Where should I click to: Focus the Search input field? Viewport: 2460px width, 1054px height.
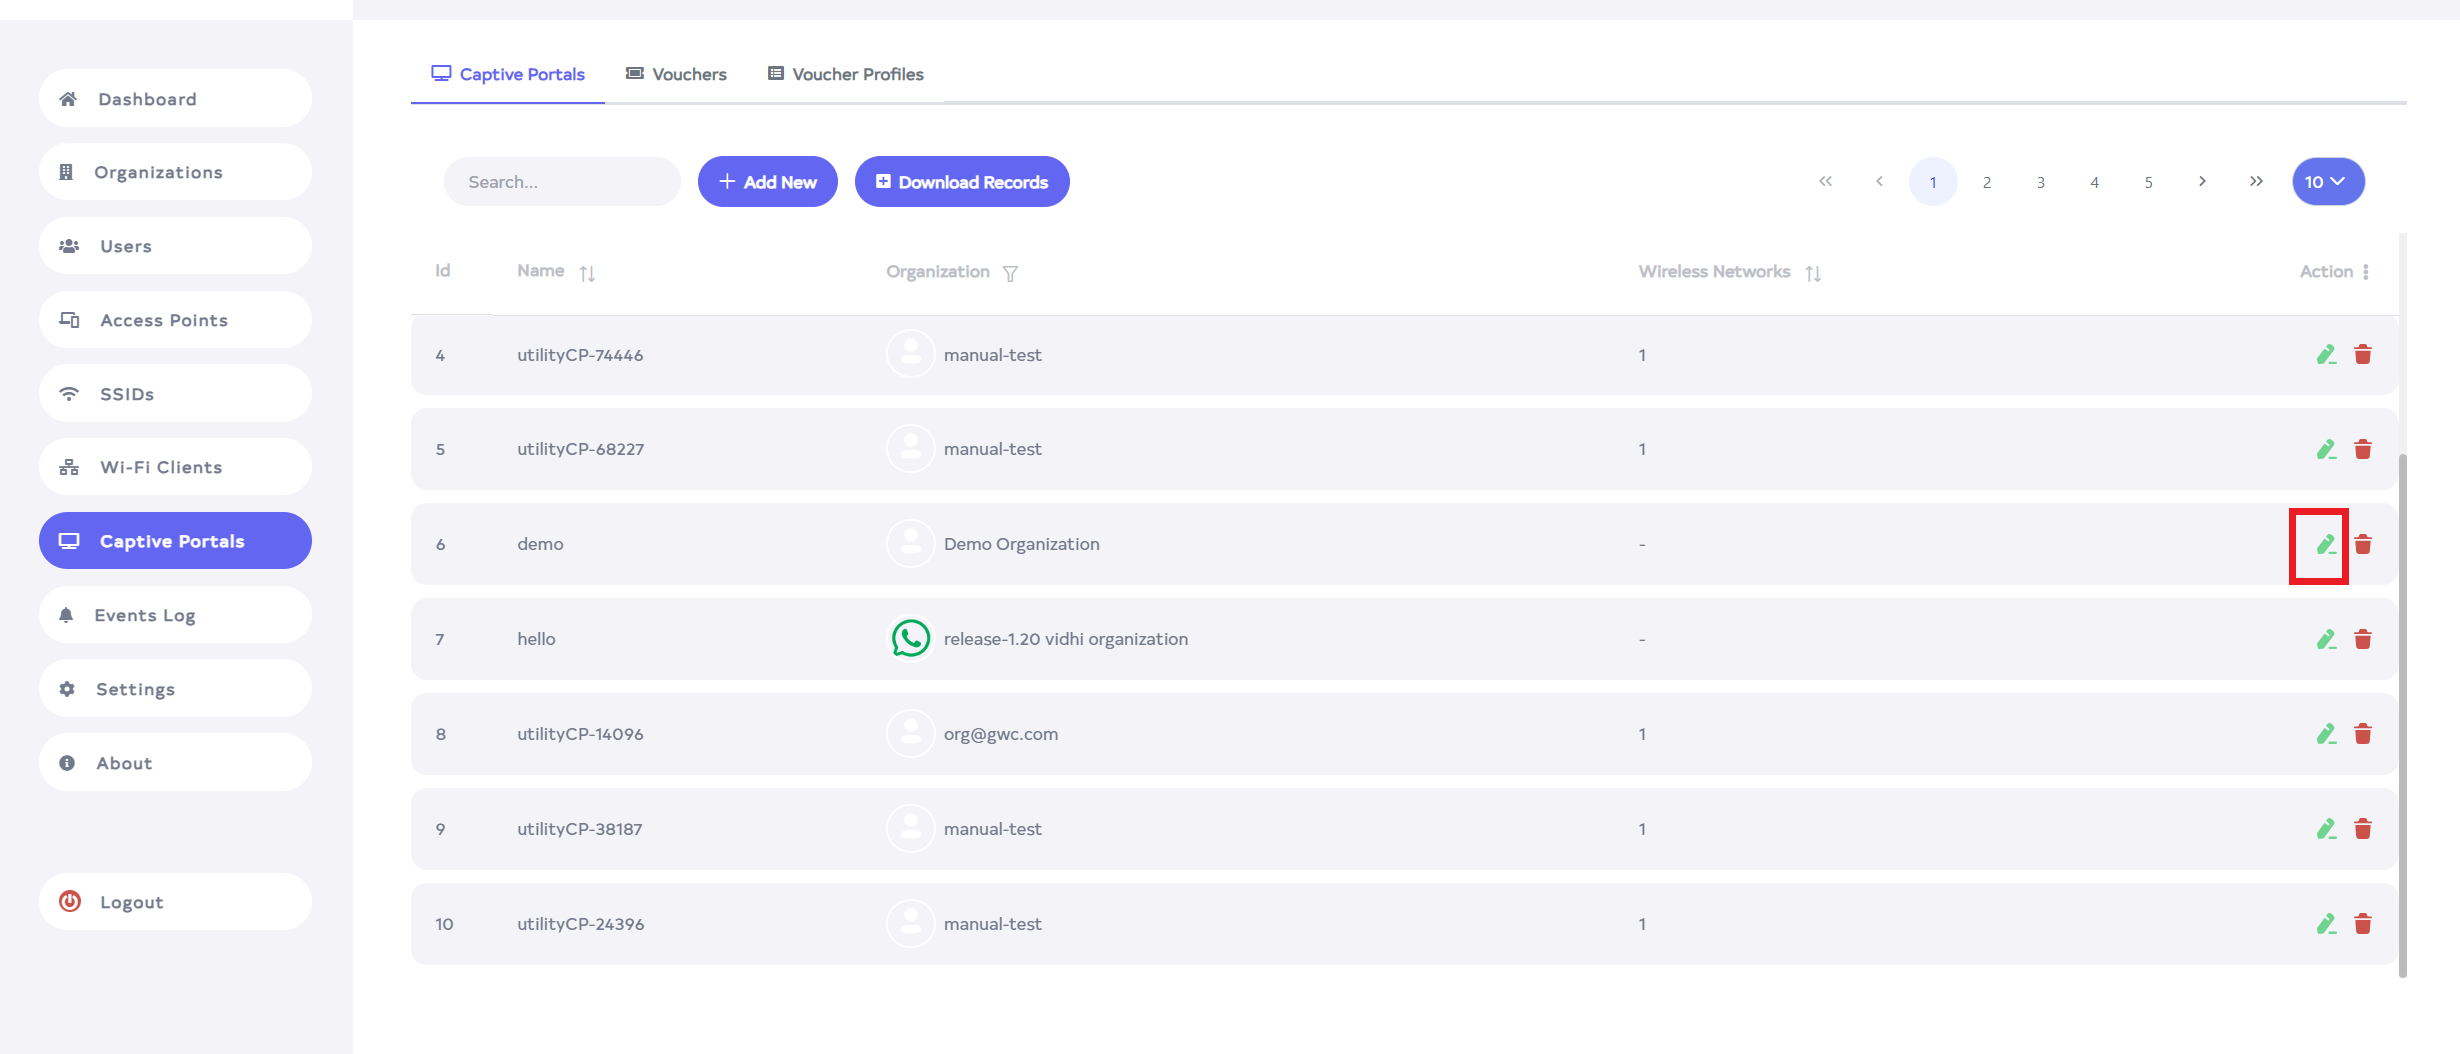click(x=562, y=182)
